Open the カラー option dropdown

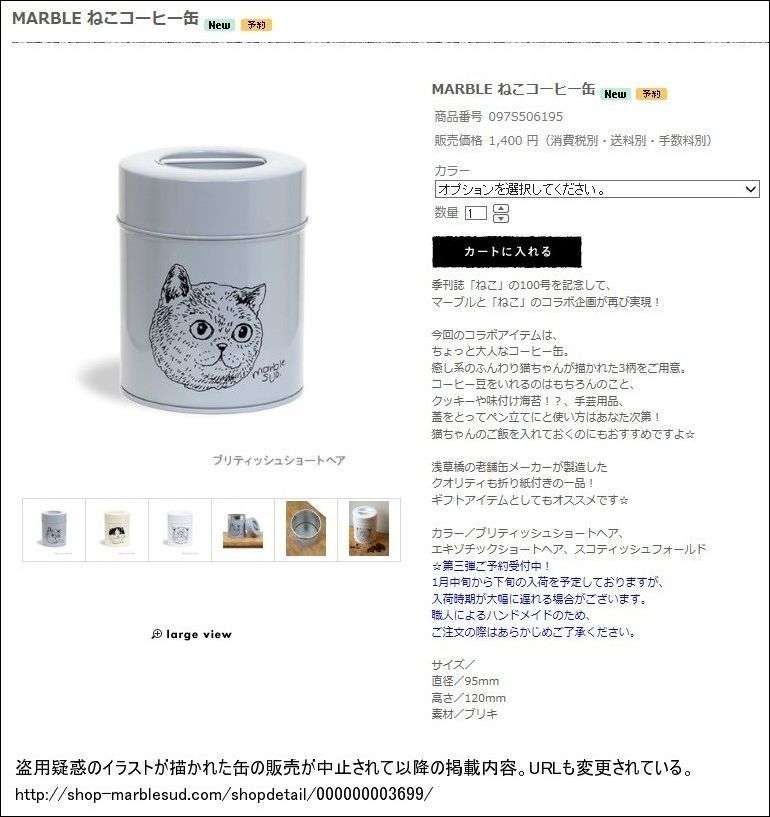[597, 189]
